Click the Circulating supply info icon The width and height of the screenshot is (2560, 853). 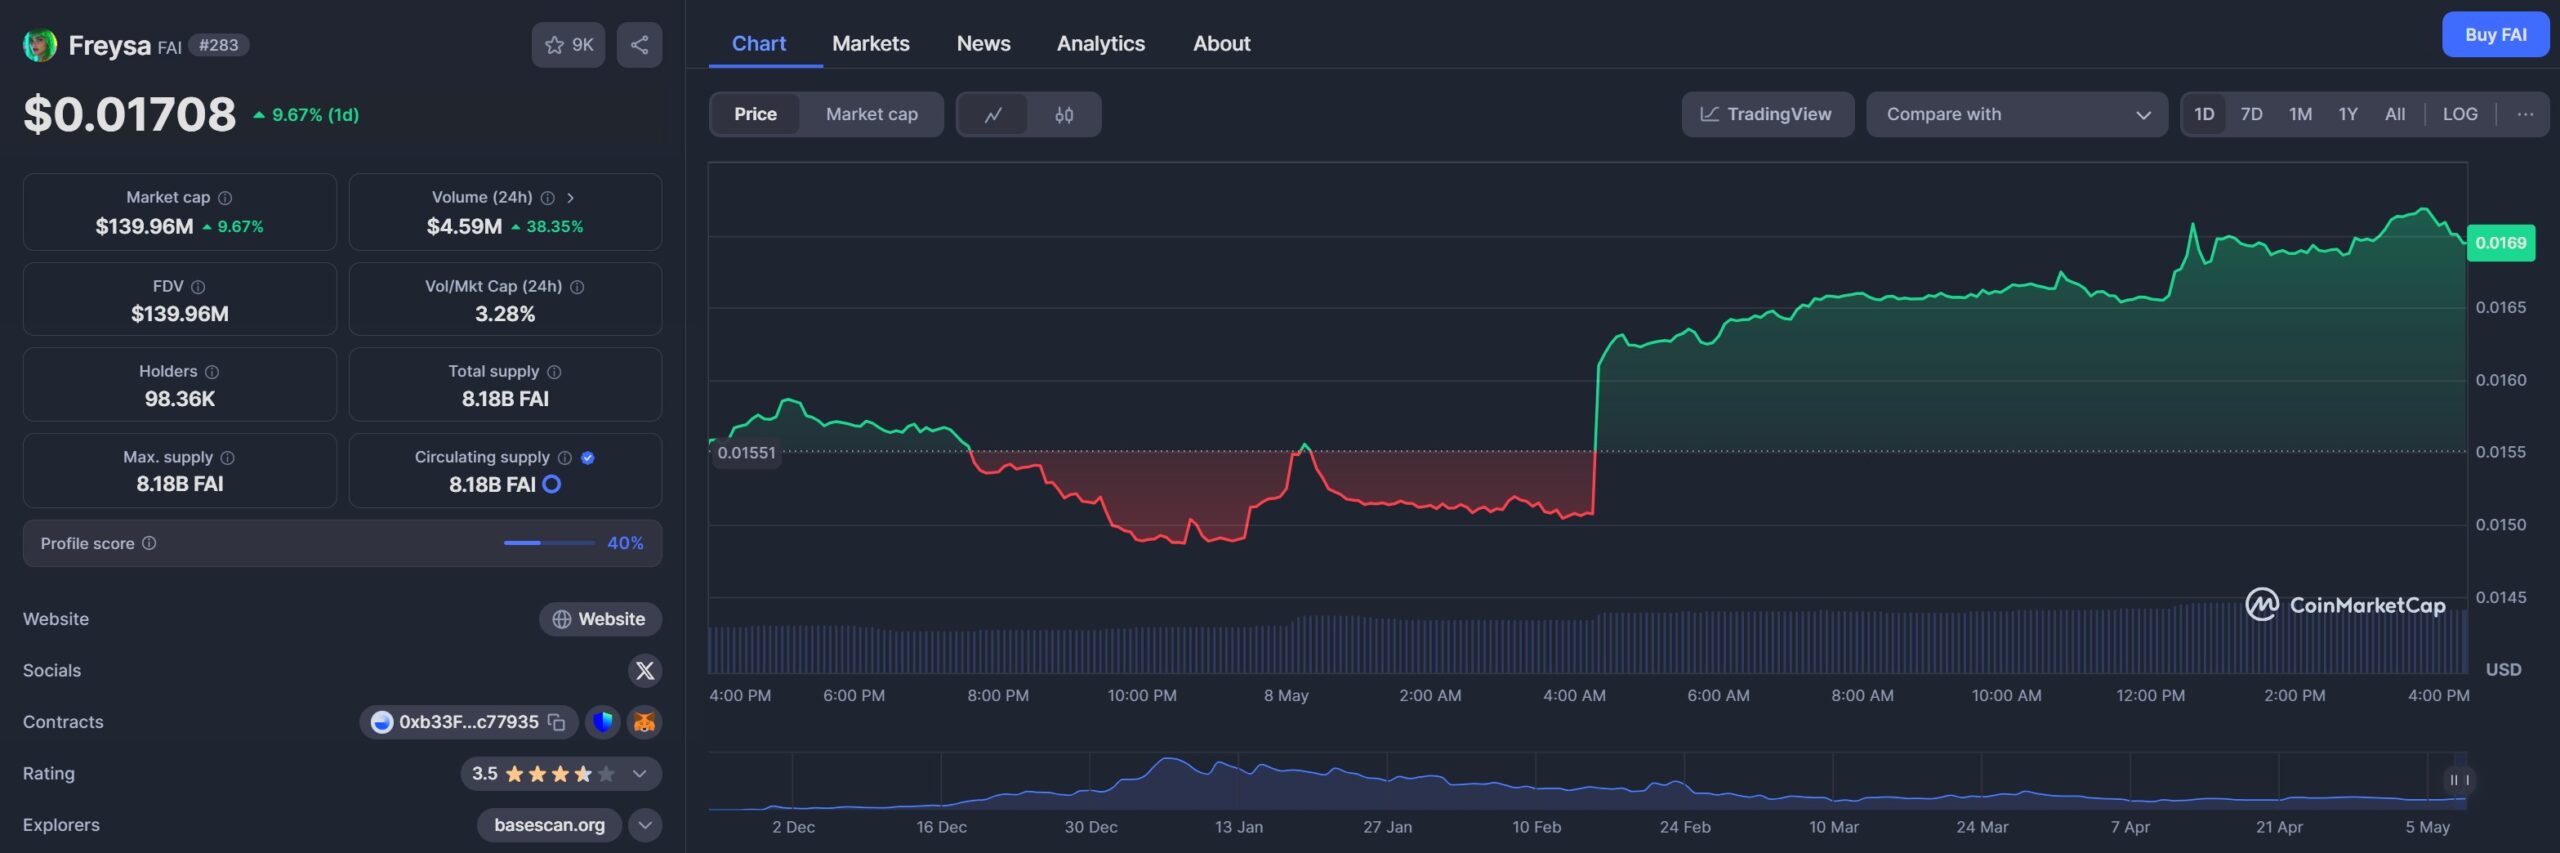565,458
